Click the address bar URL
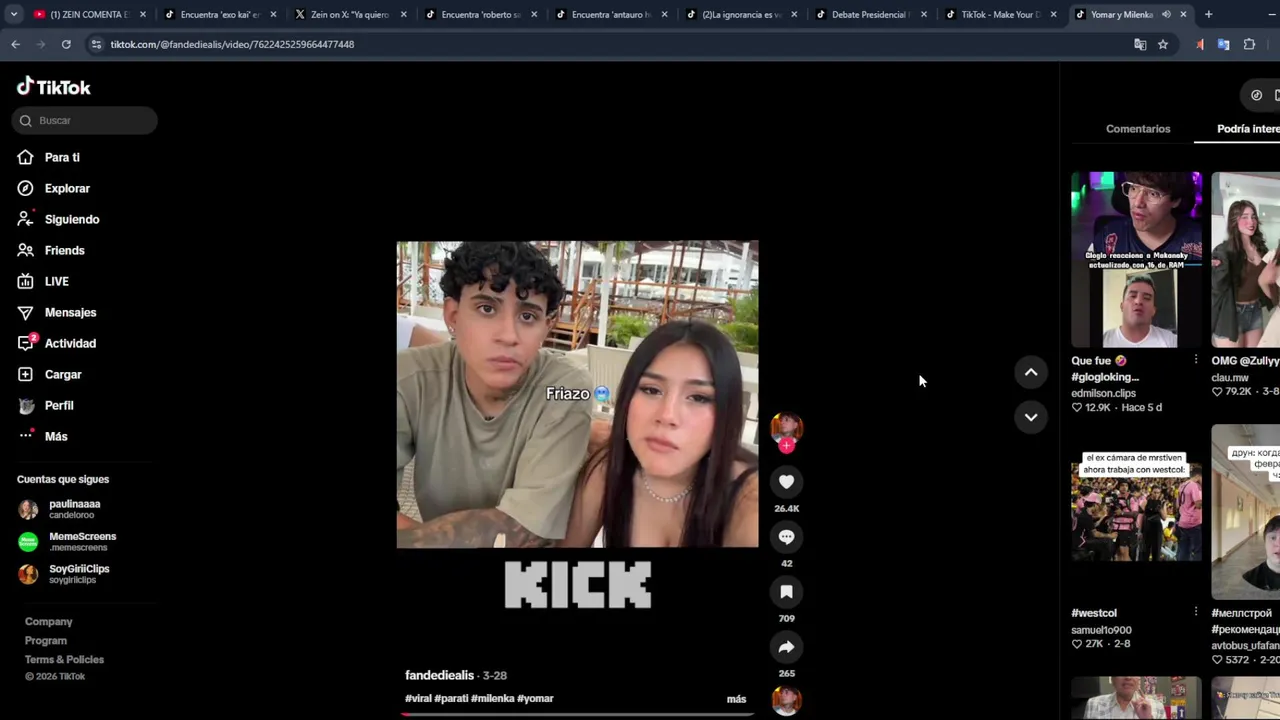 point(232,44)
